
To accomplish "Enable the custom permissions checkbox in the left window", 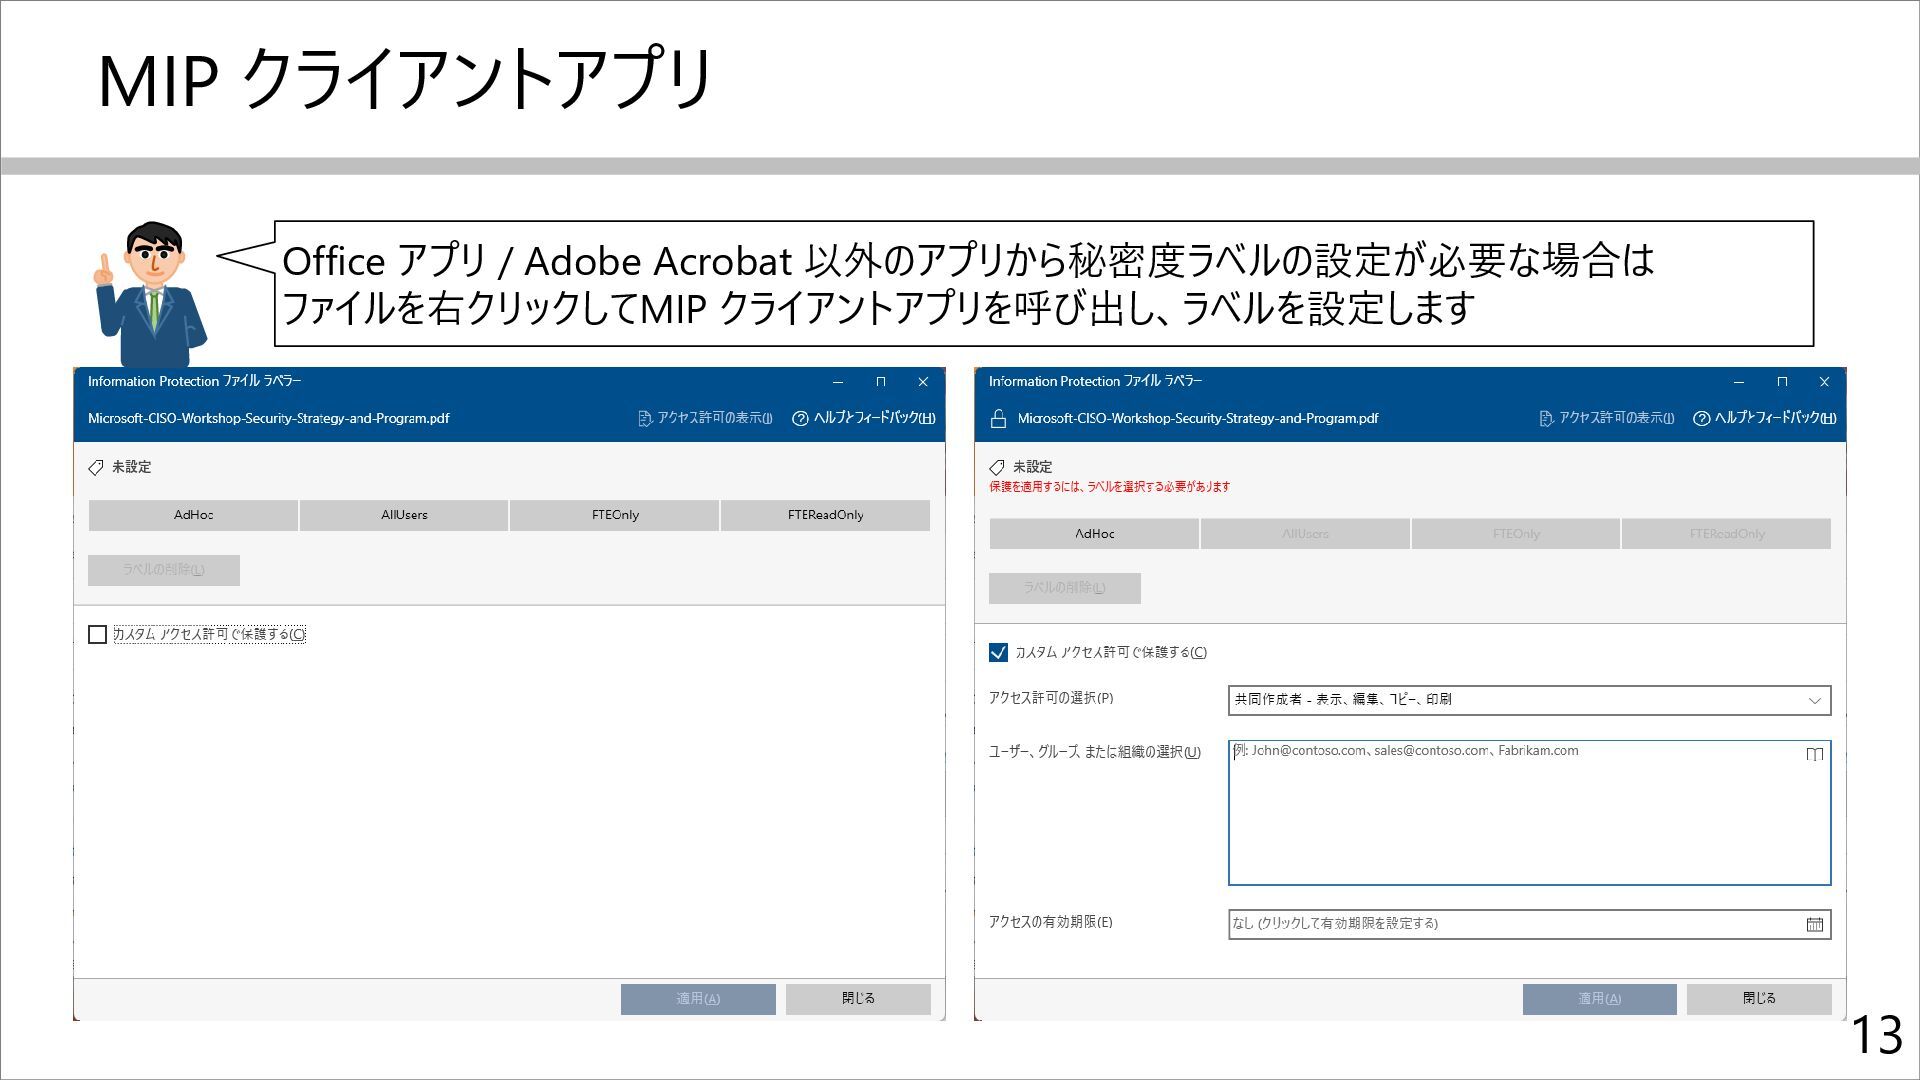I will [98, 634].
